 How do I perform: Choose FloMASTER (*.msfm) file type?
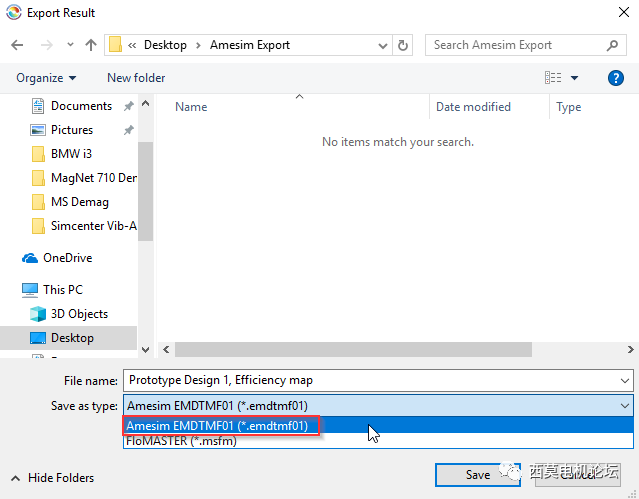(181, 441)
